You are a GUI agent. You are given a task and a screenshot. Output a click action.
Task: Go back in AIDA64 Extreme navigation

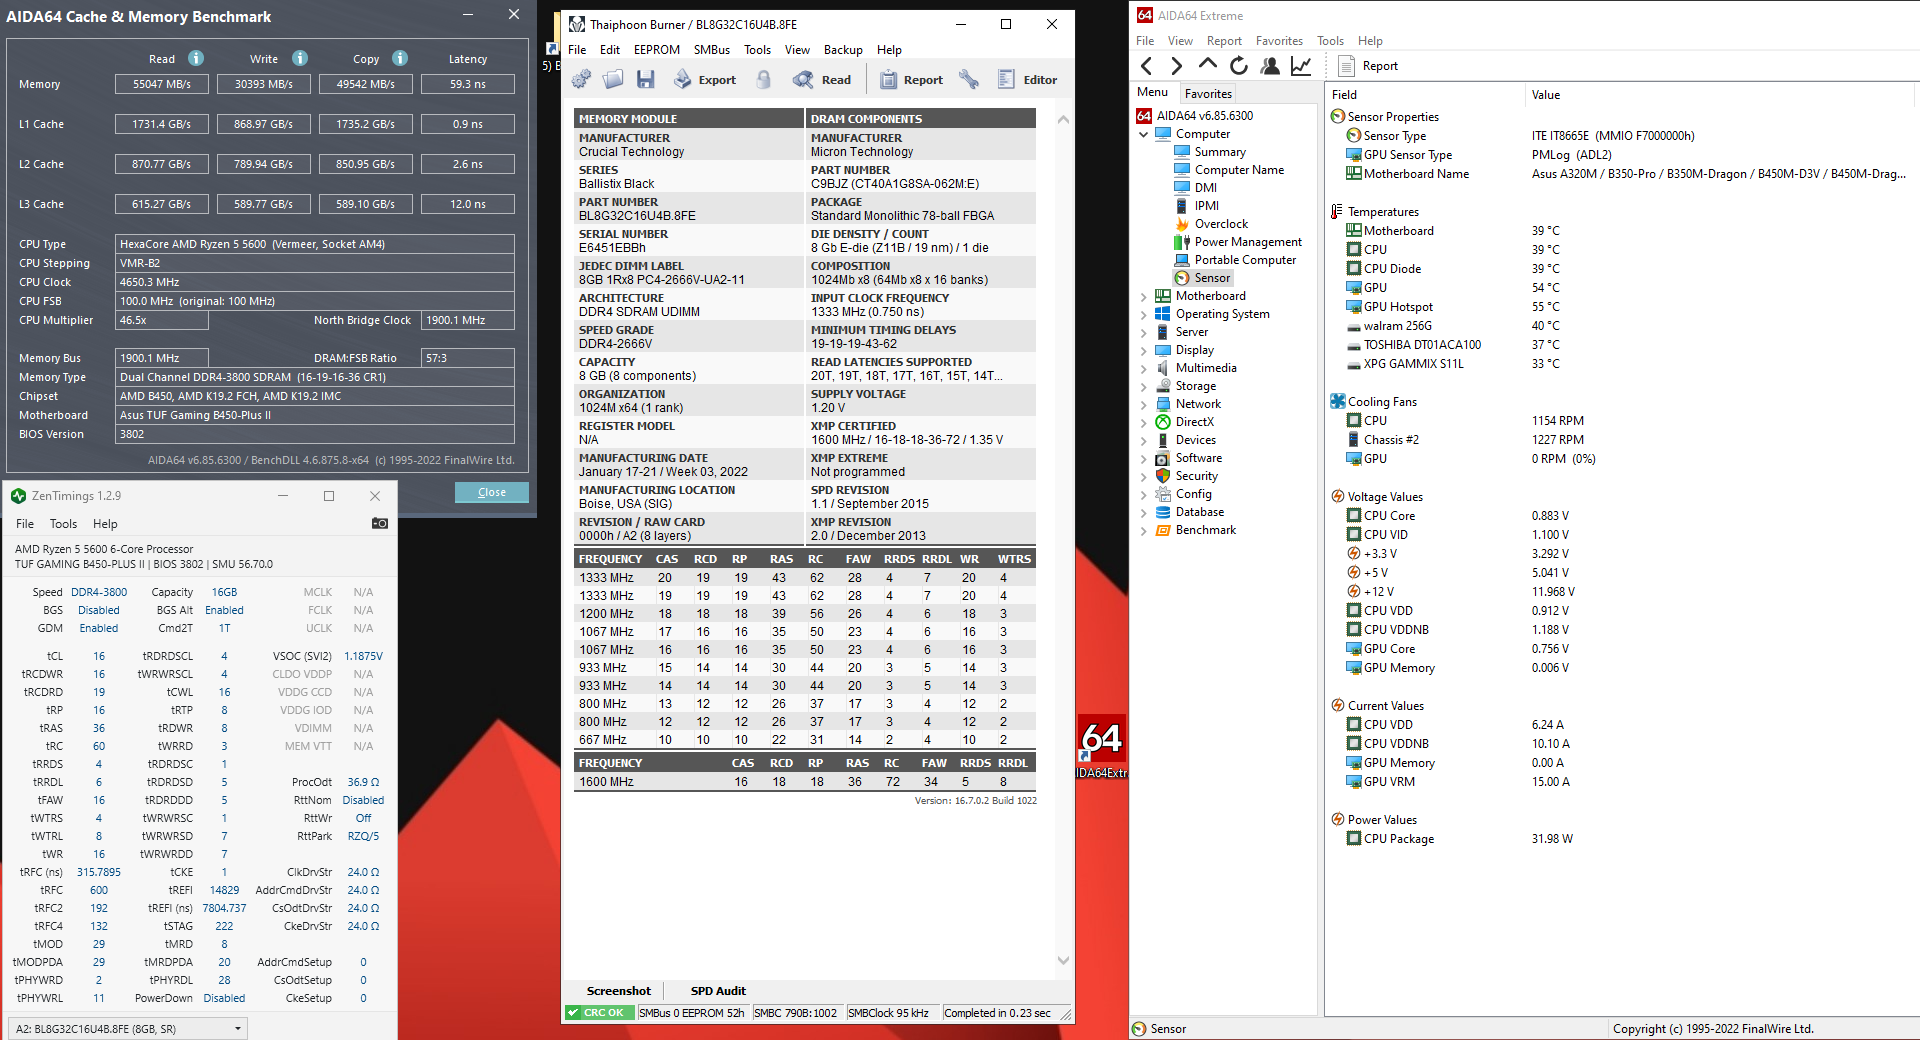pos(1147,66)
